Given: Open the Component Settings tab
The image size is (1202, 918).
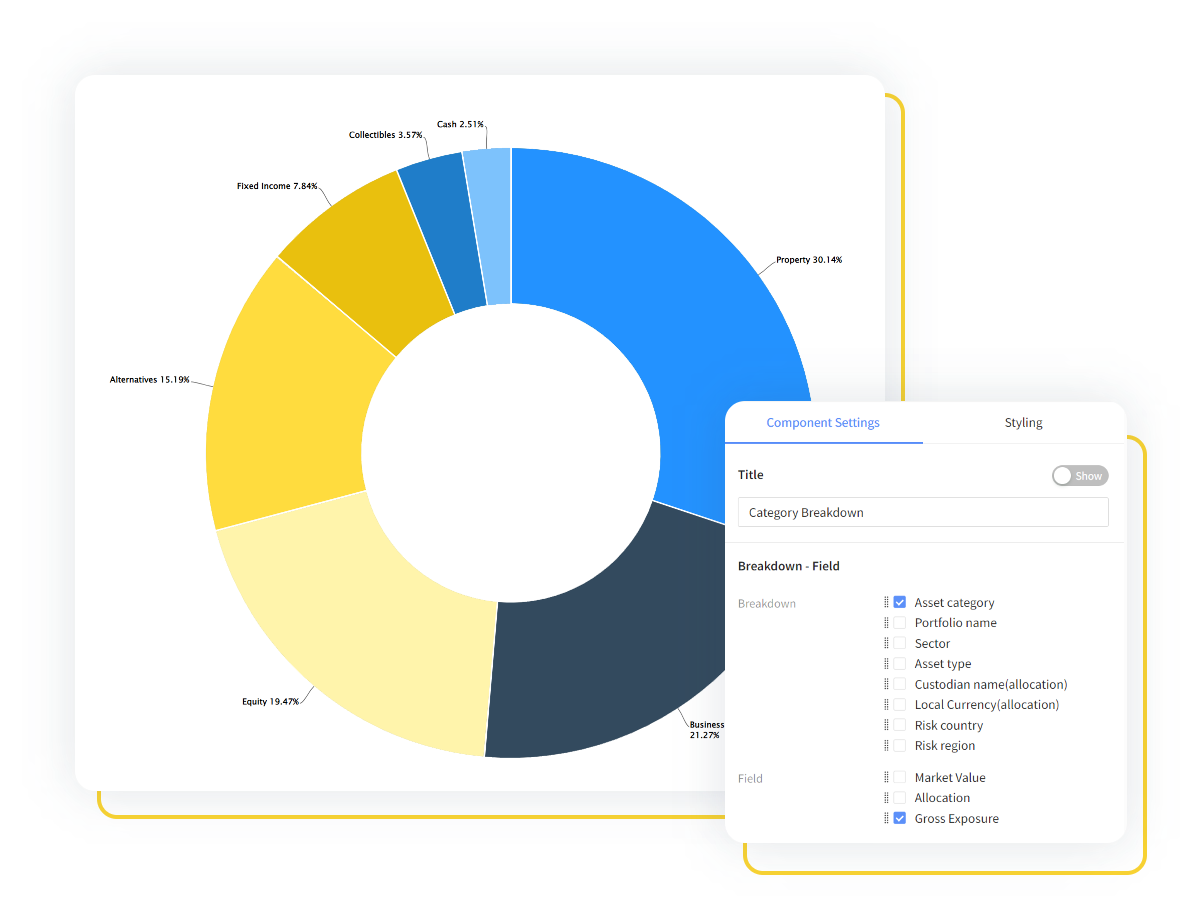Looking at the screenshot, I should click(822, 422).
